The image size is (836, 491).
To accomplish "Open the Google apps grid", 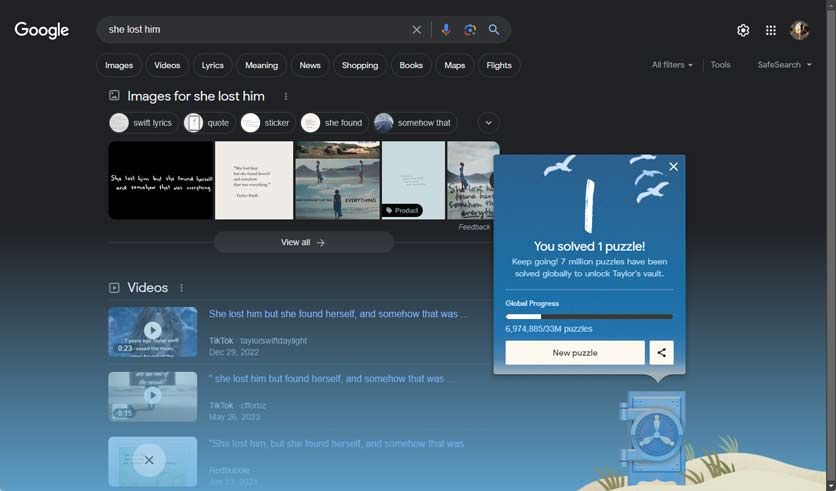I will coord(771,30).
